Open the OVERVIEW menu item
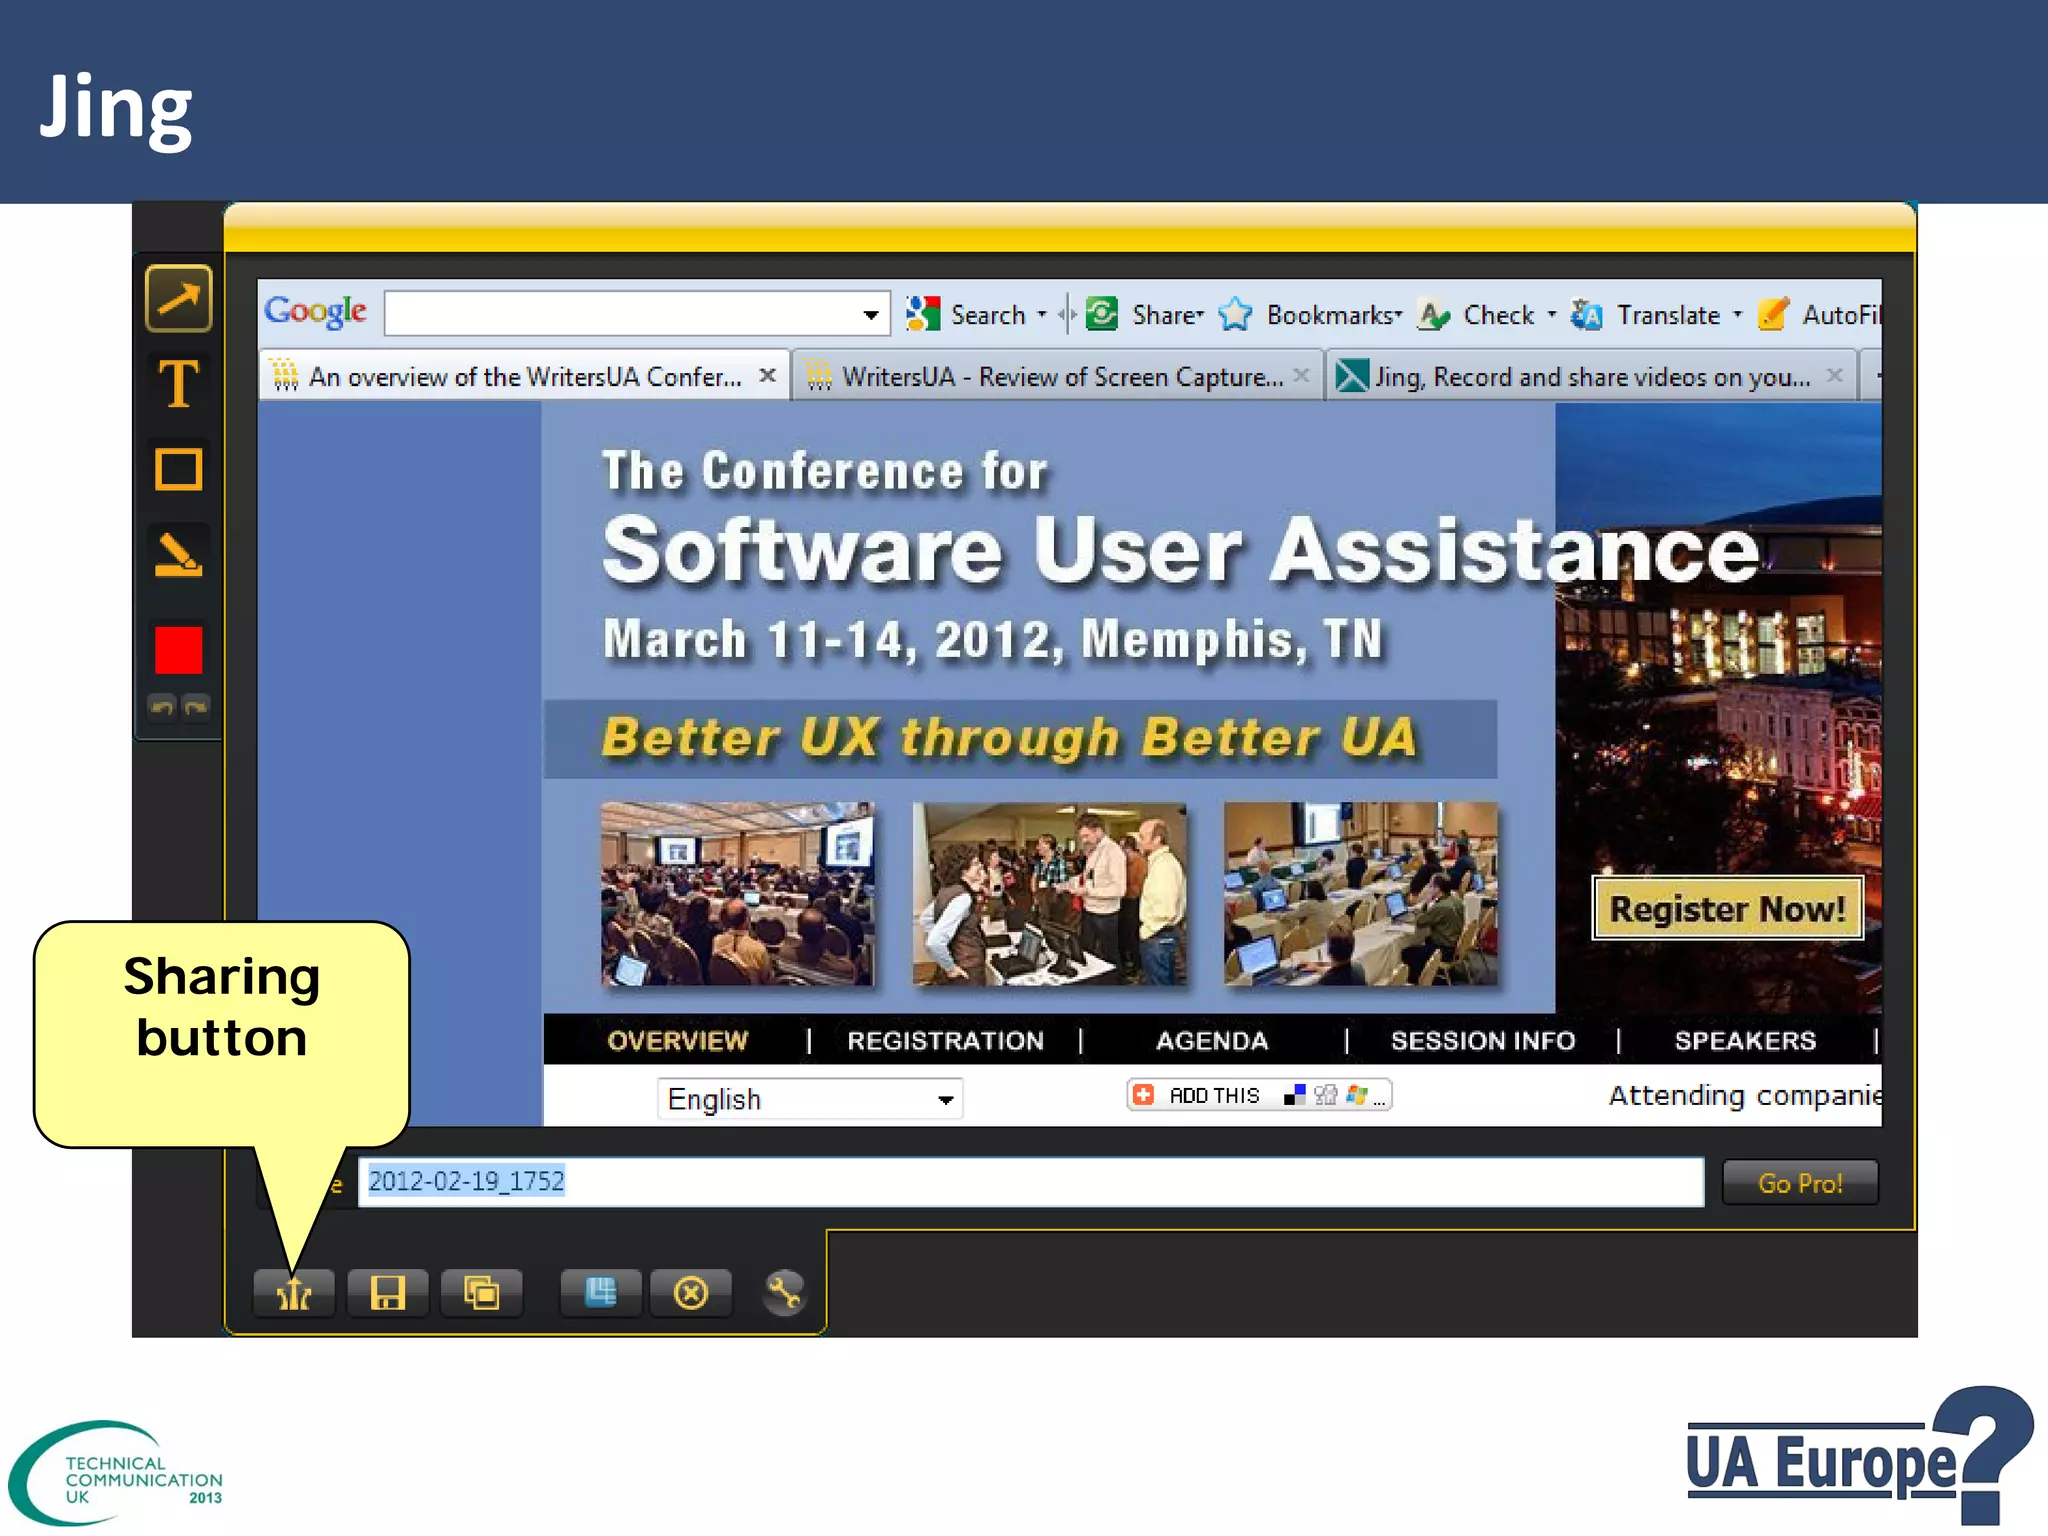This screenshot has width=2048, height=1536. click(678, 1041)
